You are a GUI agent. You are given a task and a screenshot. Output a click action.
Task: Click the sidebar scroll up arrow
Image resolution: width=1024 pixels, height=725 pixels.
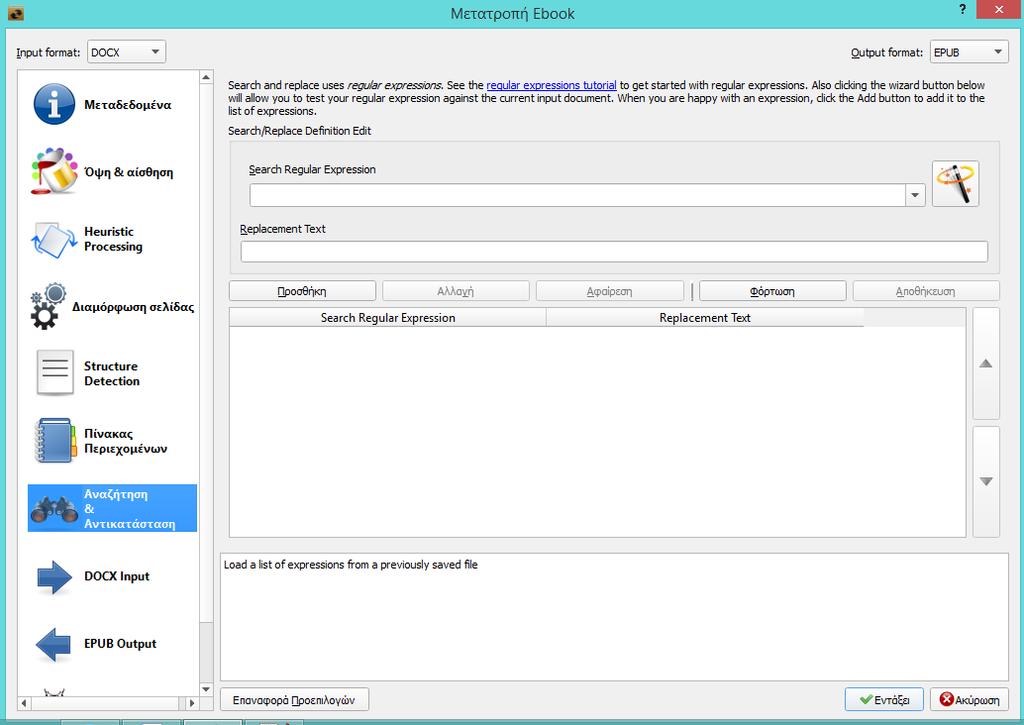point(206,78)
